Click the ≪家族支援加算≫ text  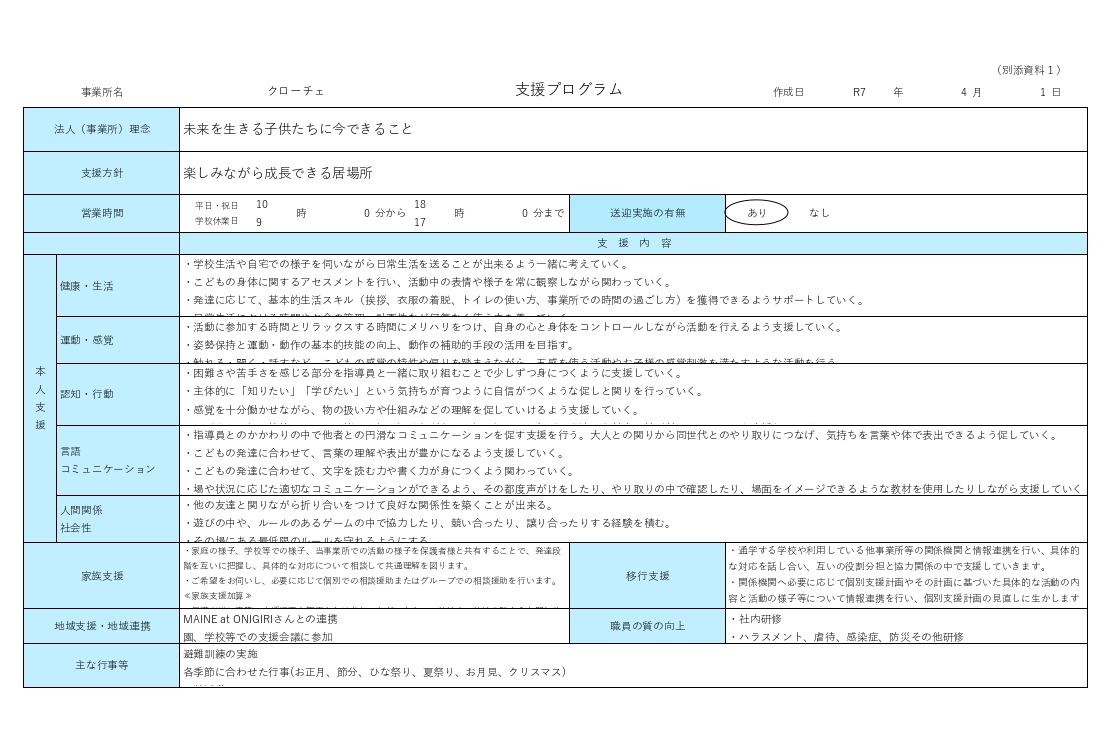[x=217, y=596]
